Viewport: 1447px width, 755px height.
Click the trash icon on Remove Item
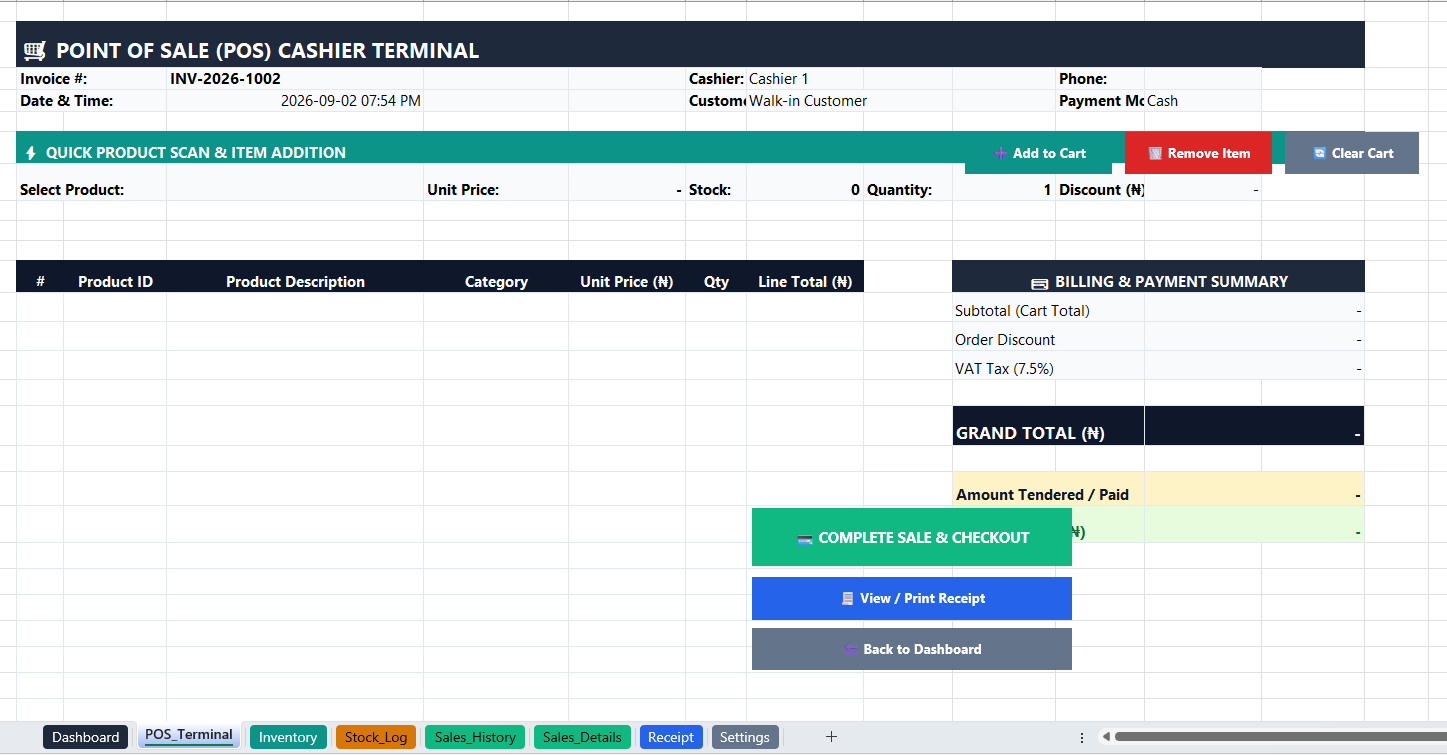click(x=1155, y=153)
